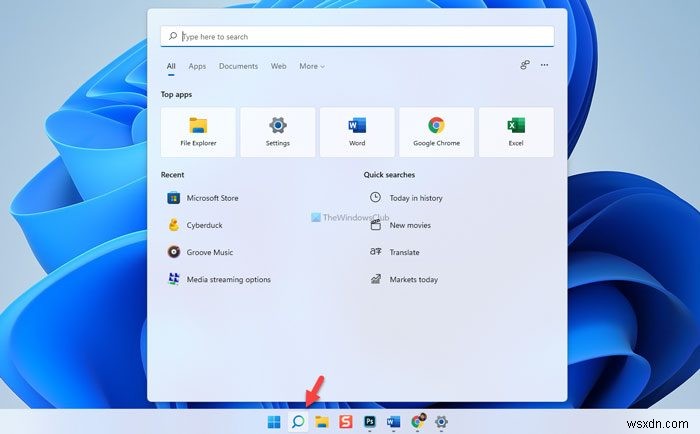Focus the Type here to search box

pyautogui.click(x=357, y=36)
